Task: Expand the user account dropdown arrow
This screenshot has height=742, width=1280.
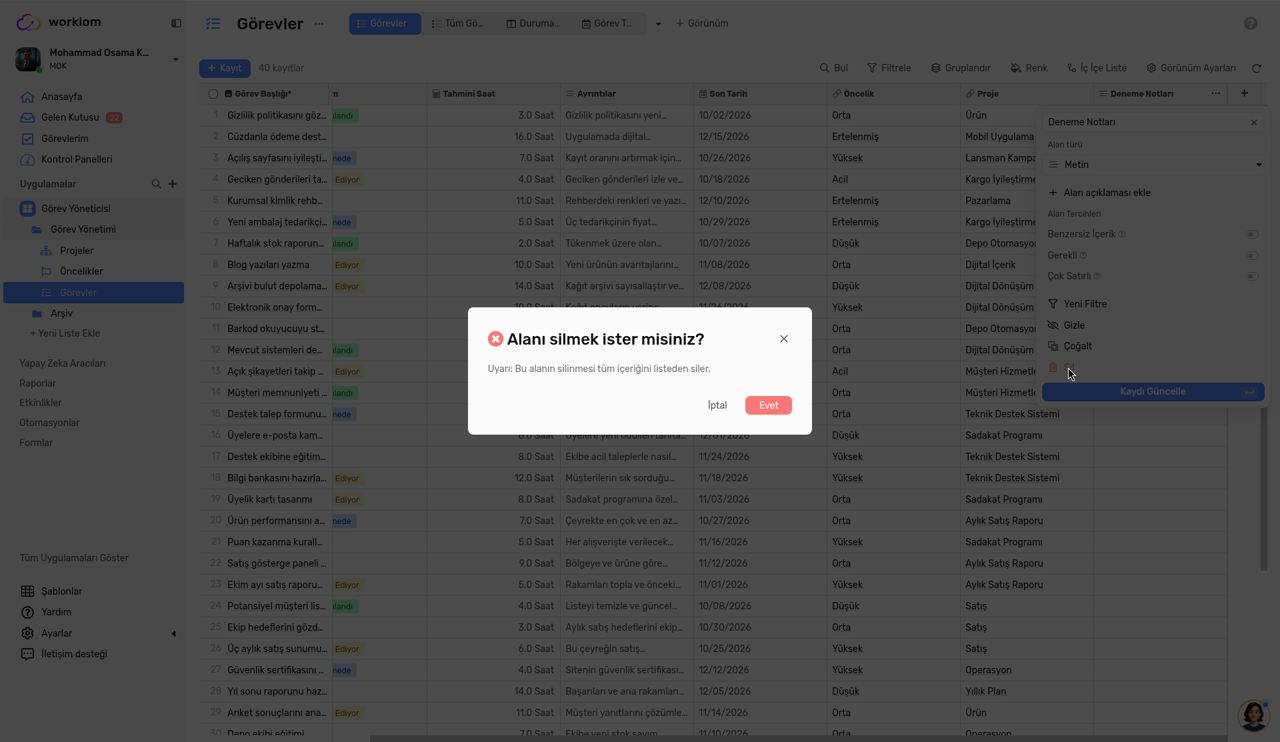Action: click(176, 59)
